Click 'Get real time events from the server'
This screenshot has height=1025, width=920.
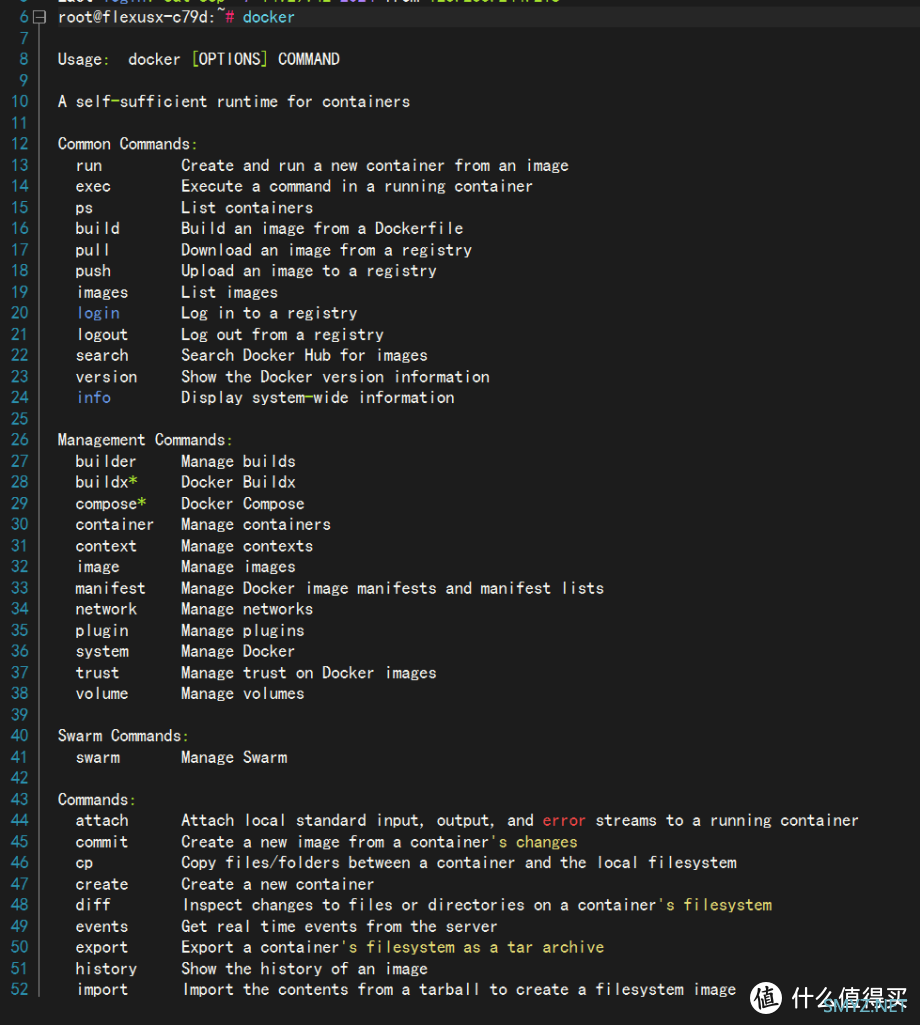click(339, 927)
